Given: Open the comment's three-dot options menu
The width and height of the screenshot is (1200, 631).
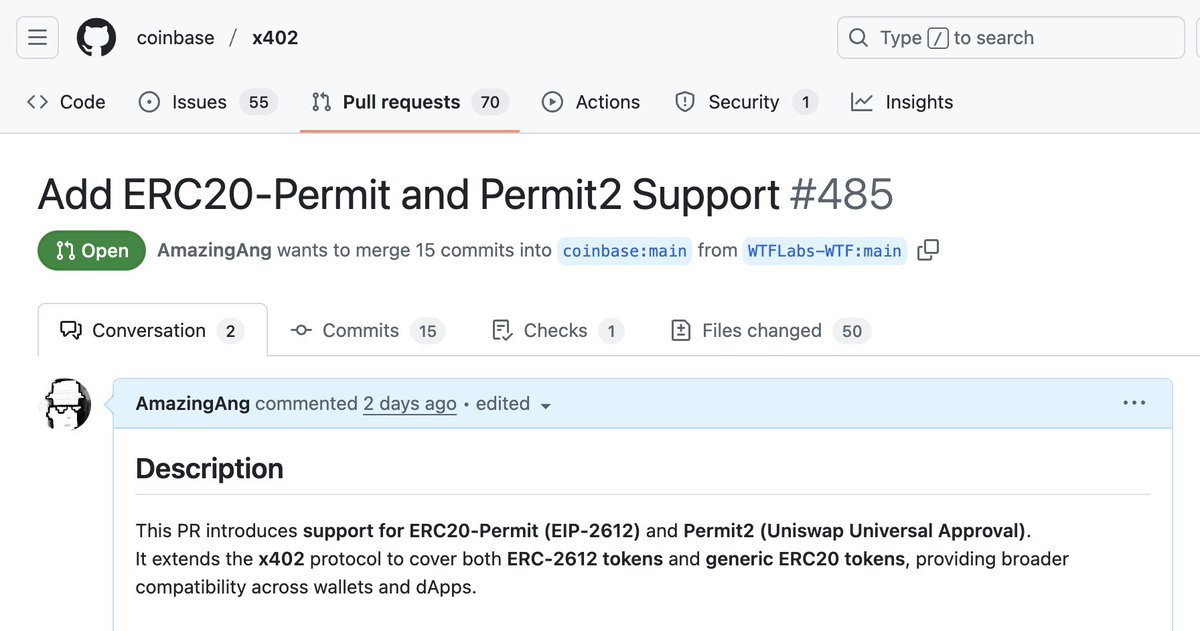Looking at the screenshot, I should pos(1134,403).
